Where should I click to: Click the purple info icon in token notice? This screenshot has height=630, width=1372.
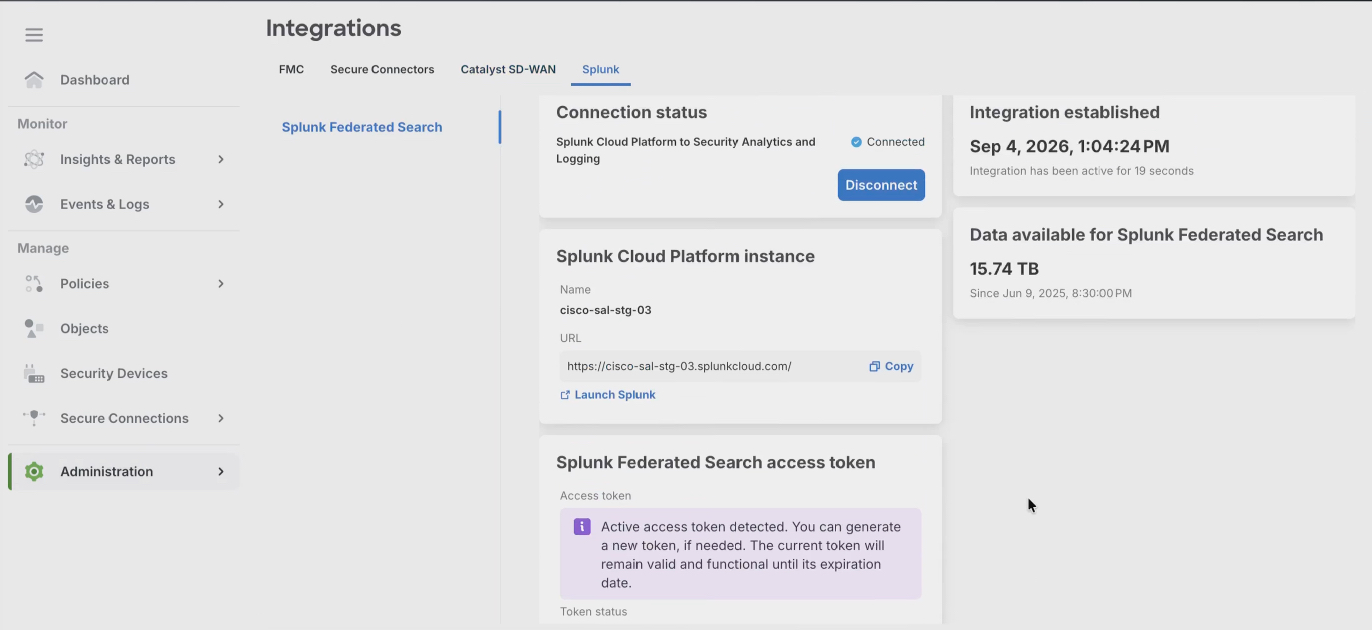[x=582, y=526]
